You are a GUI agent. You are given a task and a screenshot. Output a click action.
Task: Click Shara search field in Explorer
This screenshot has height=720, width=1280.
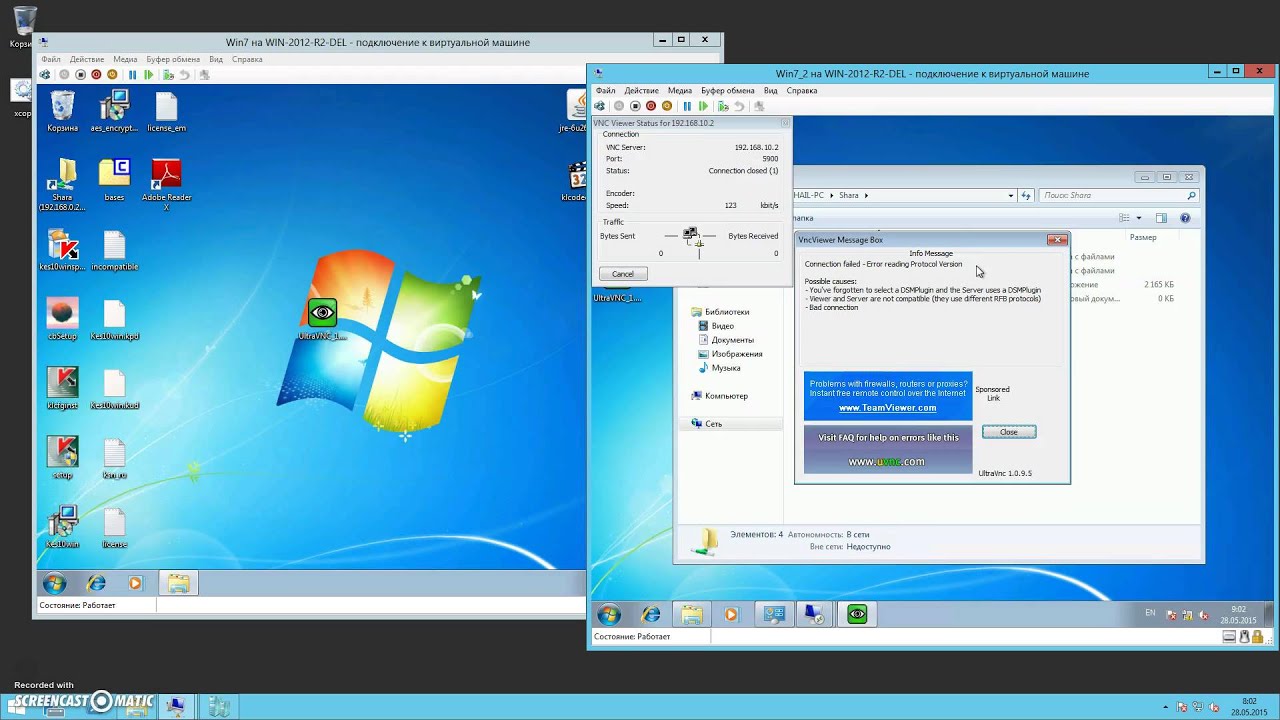pyautogui.click(x=1118, y=196)
